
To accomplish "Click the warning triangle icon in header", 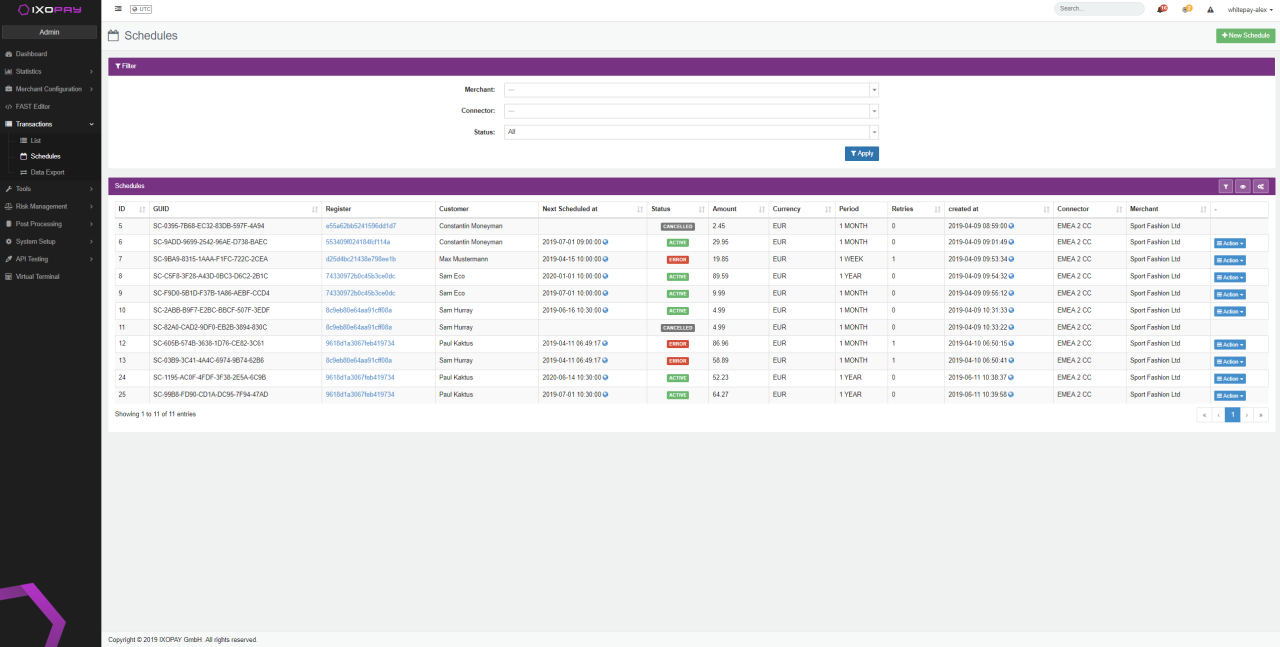I will (1210, 9).
